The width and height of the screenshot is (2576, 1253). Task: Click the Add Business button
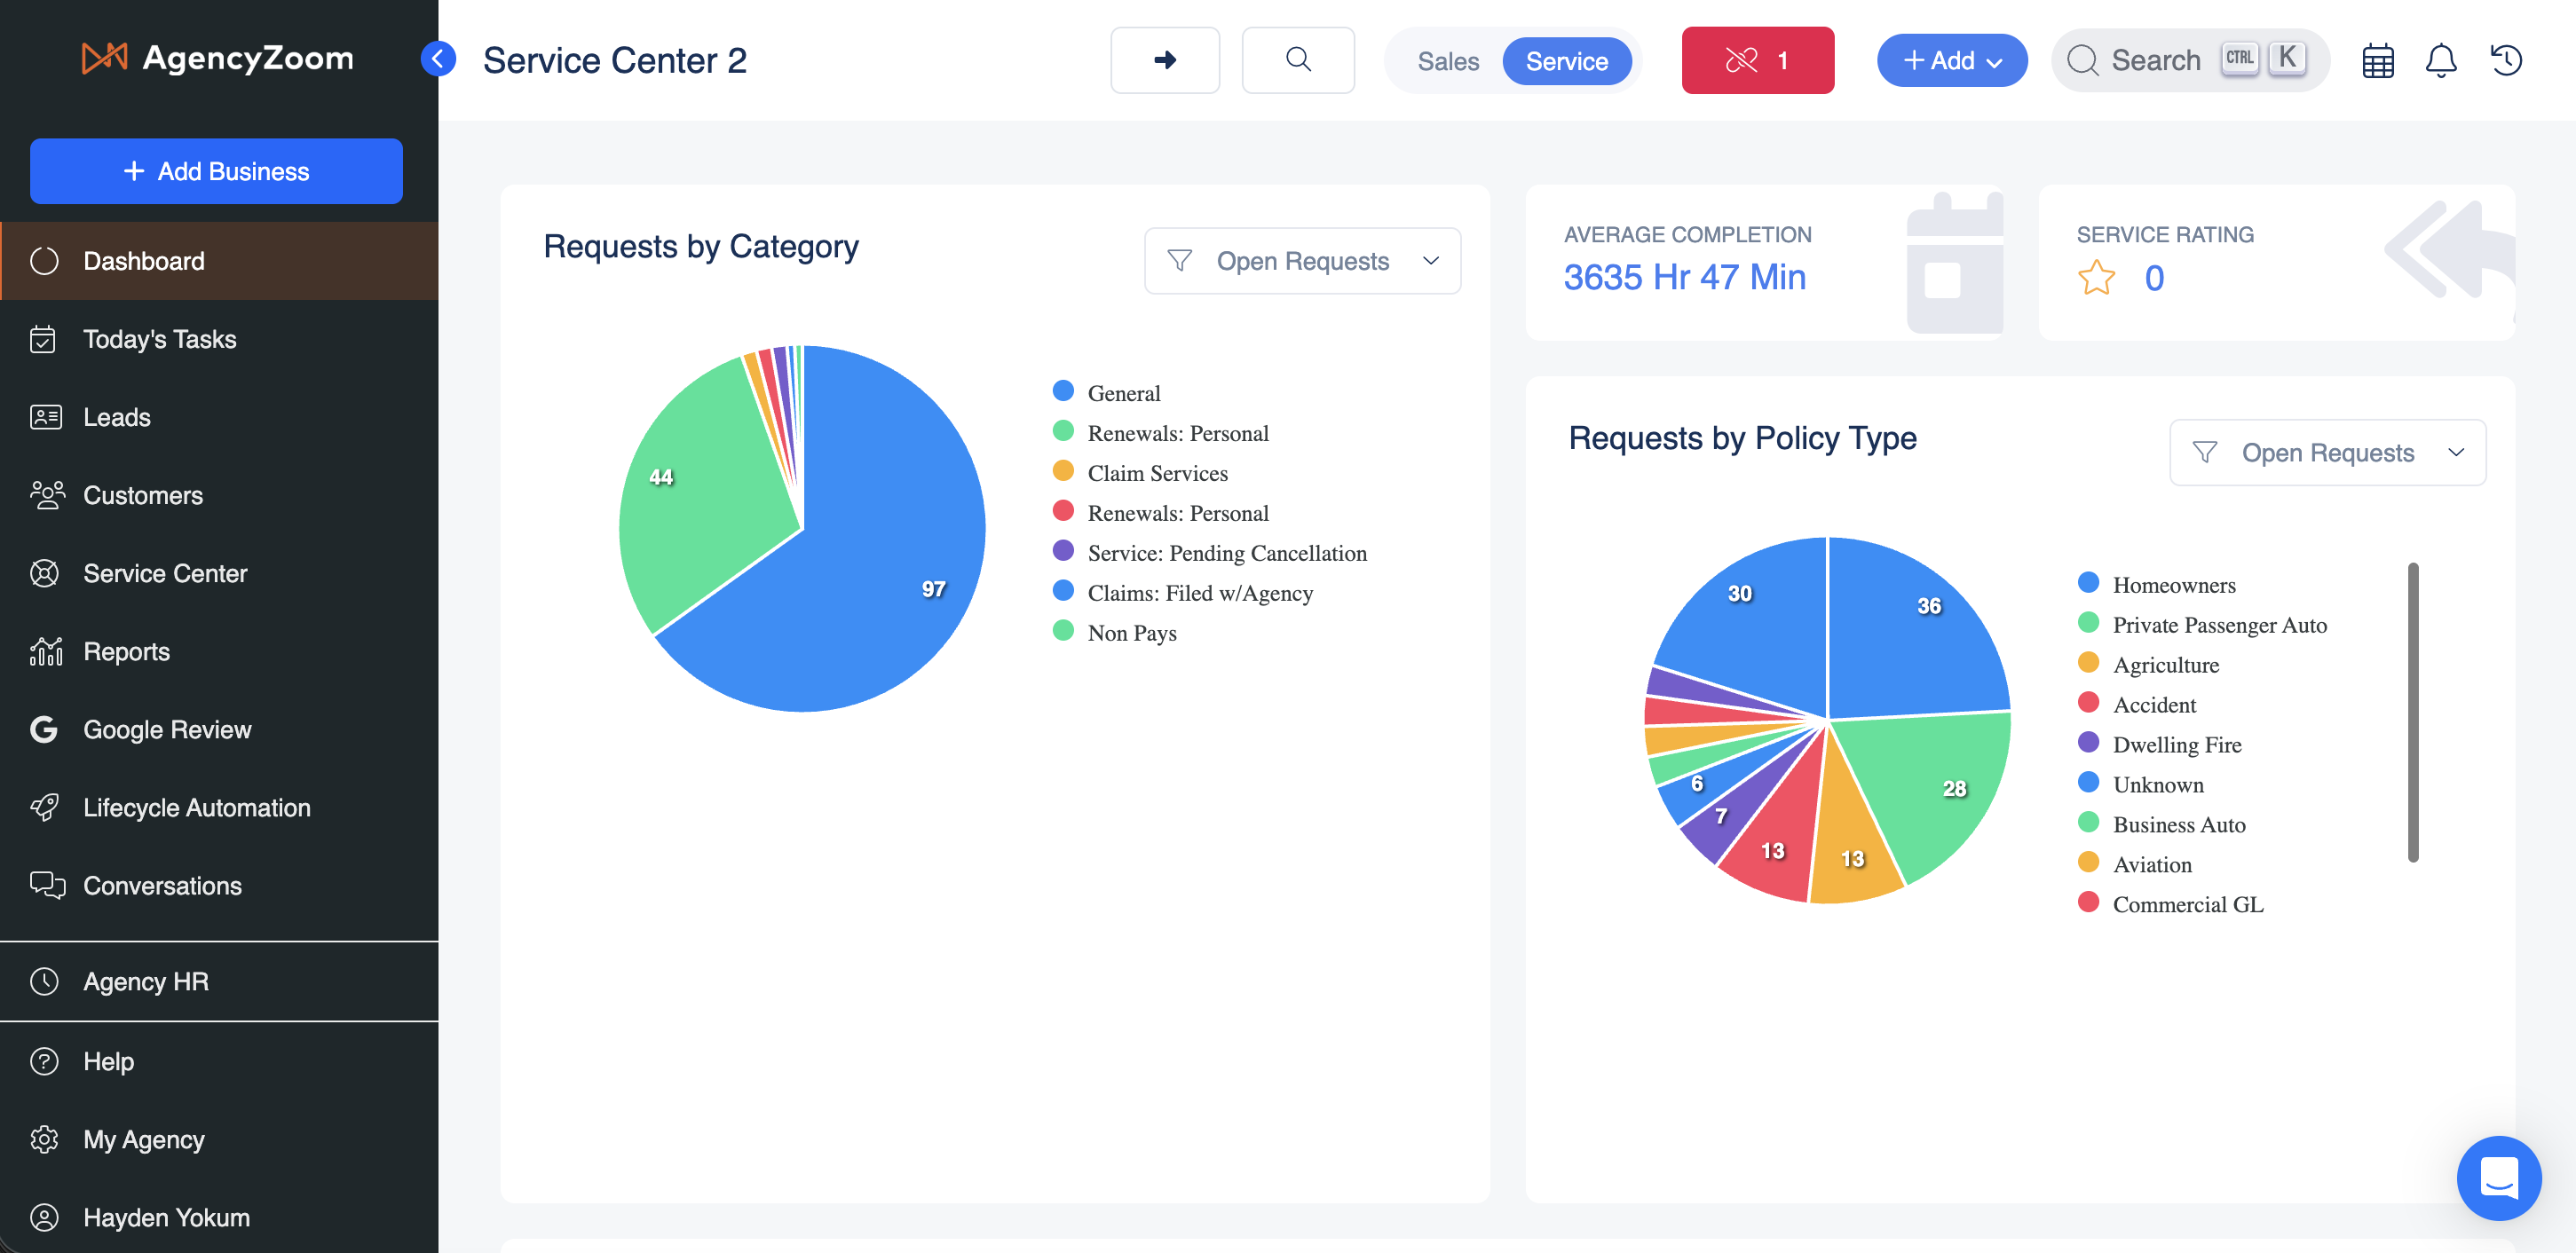point(216,171)
